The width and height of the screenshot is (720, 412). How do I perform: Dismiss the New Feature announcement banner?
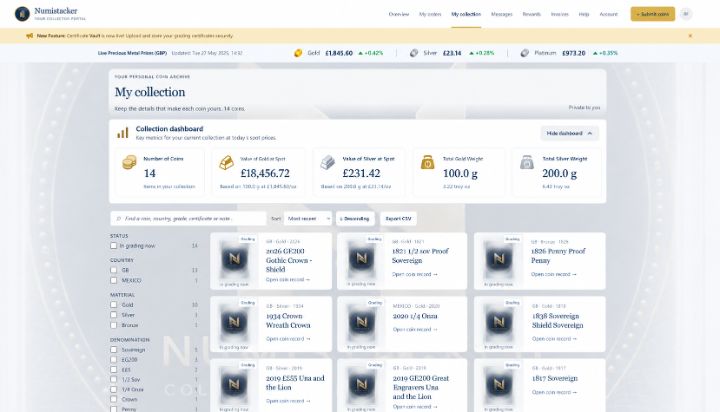690,36
